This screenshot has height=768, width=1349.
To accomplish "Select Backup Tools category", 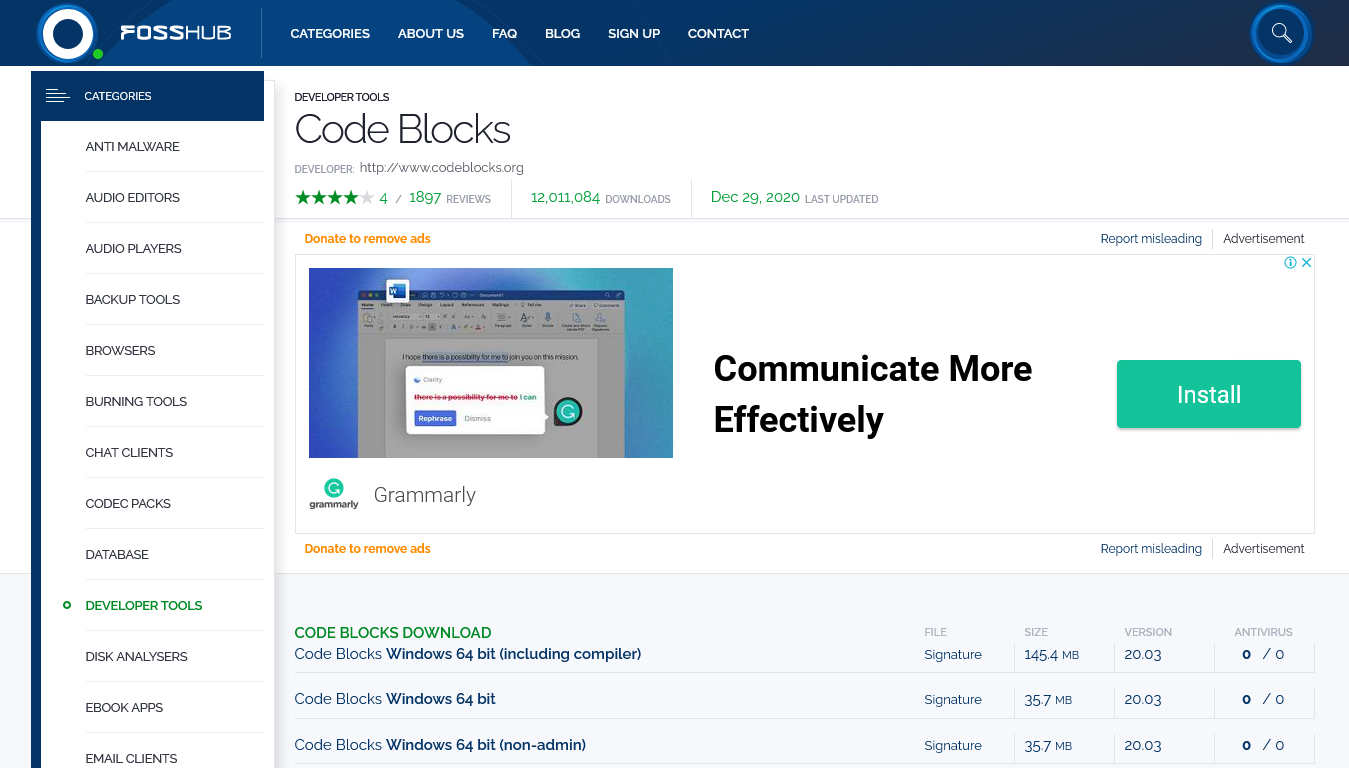I will point(133,299).
